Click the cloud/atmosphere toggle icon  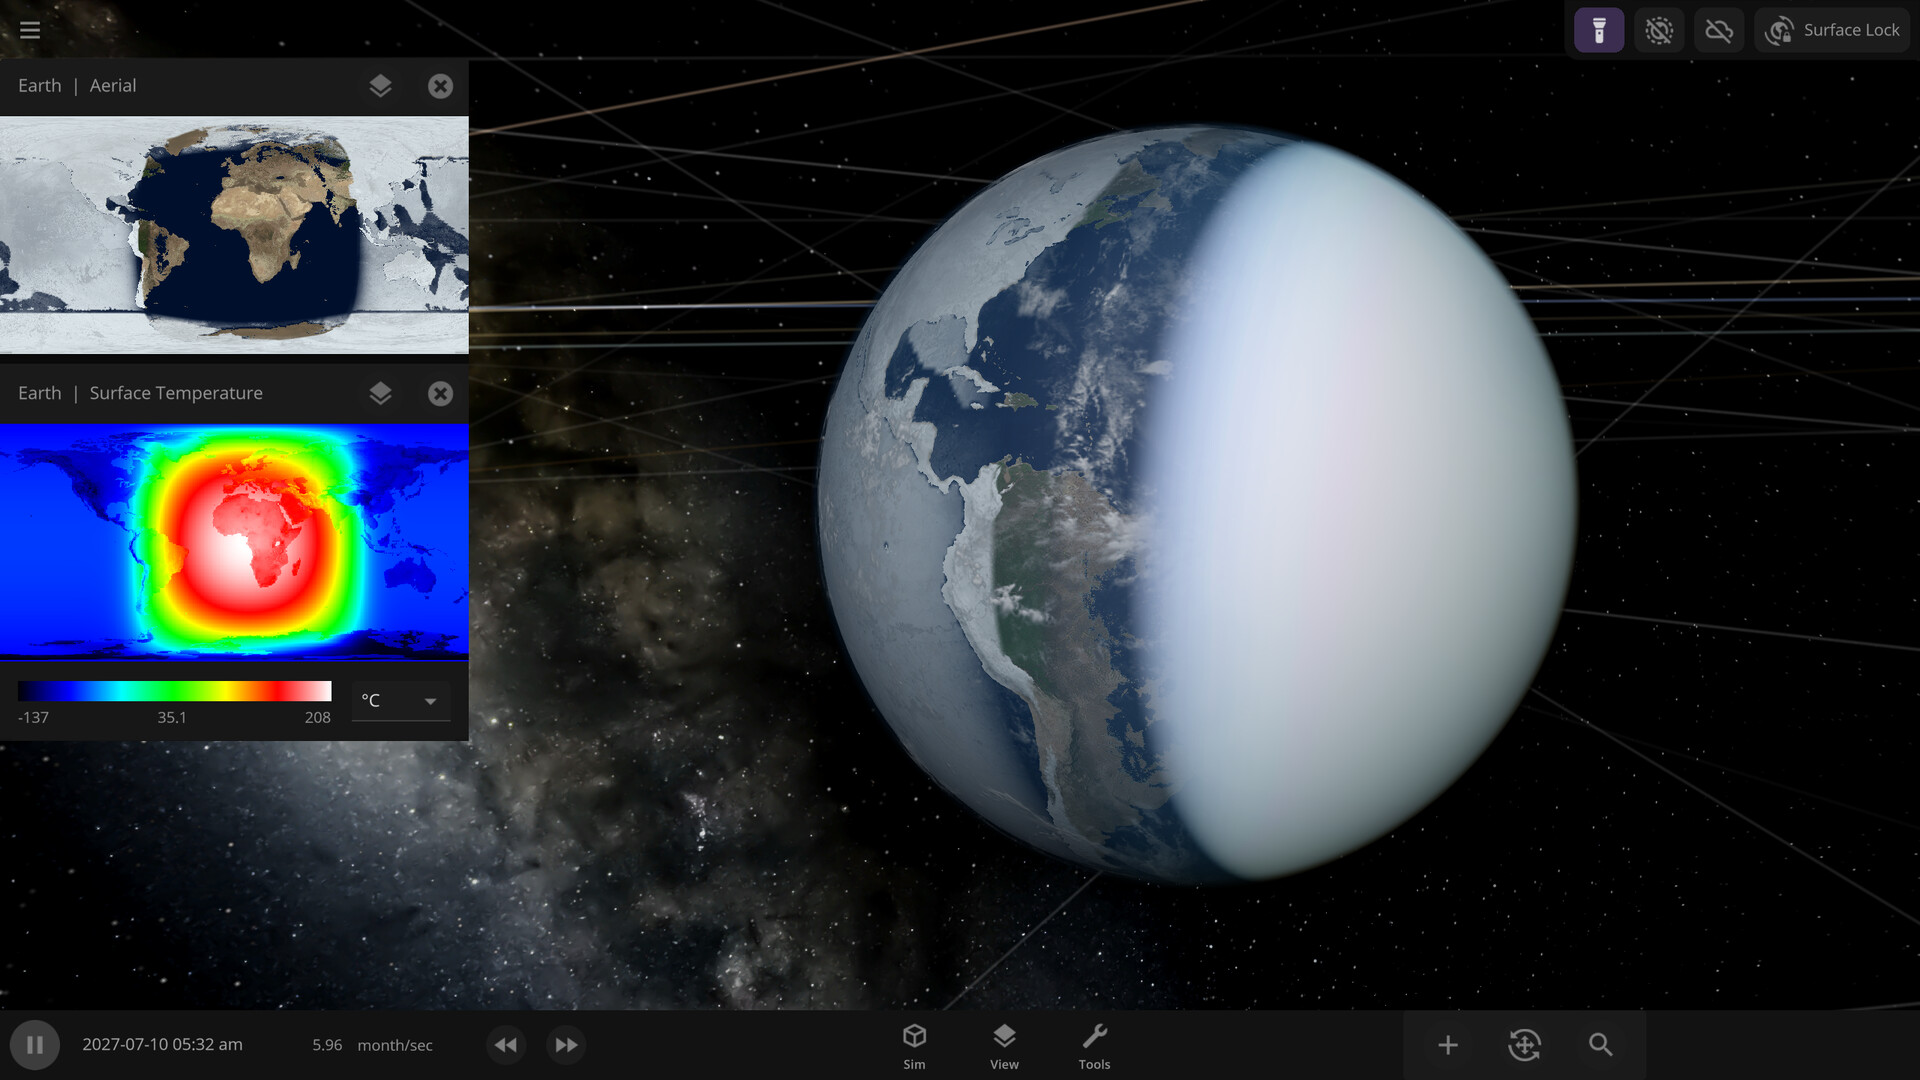(1718, 29)
